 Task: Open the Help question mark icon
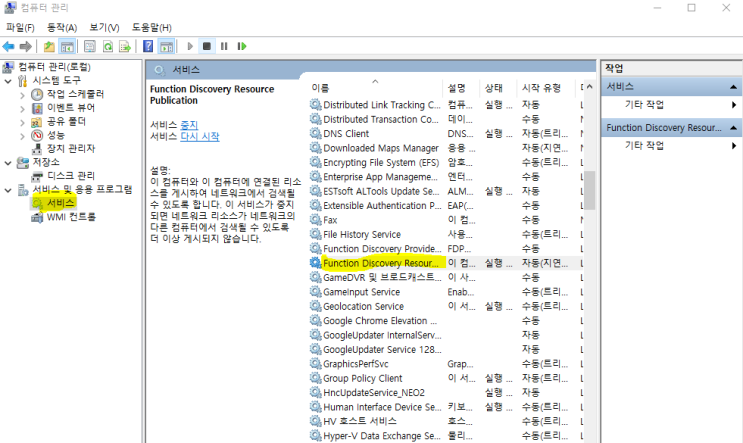pos(148,46)
